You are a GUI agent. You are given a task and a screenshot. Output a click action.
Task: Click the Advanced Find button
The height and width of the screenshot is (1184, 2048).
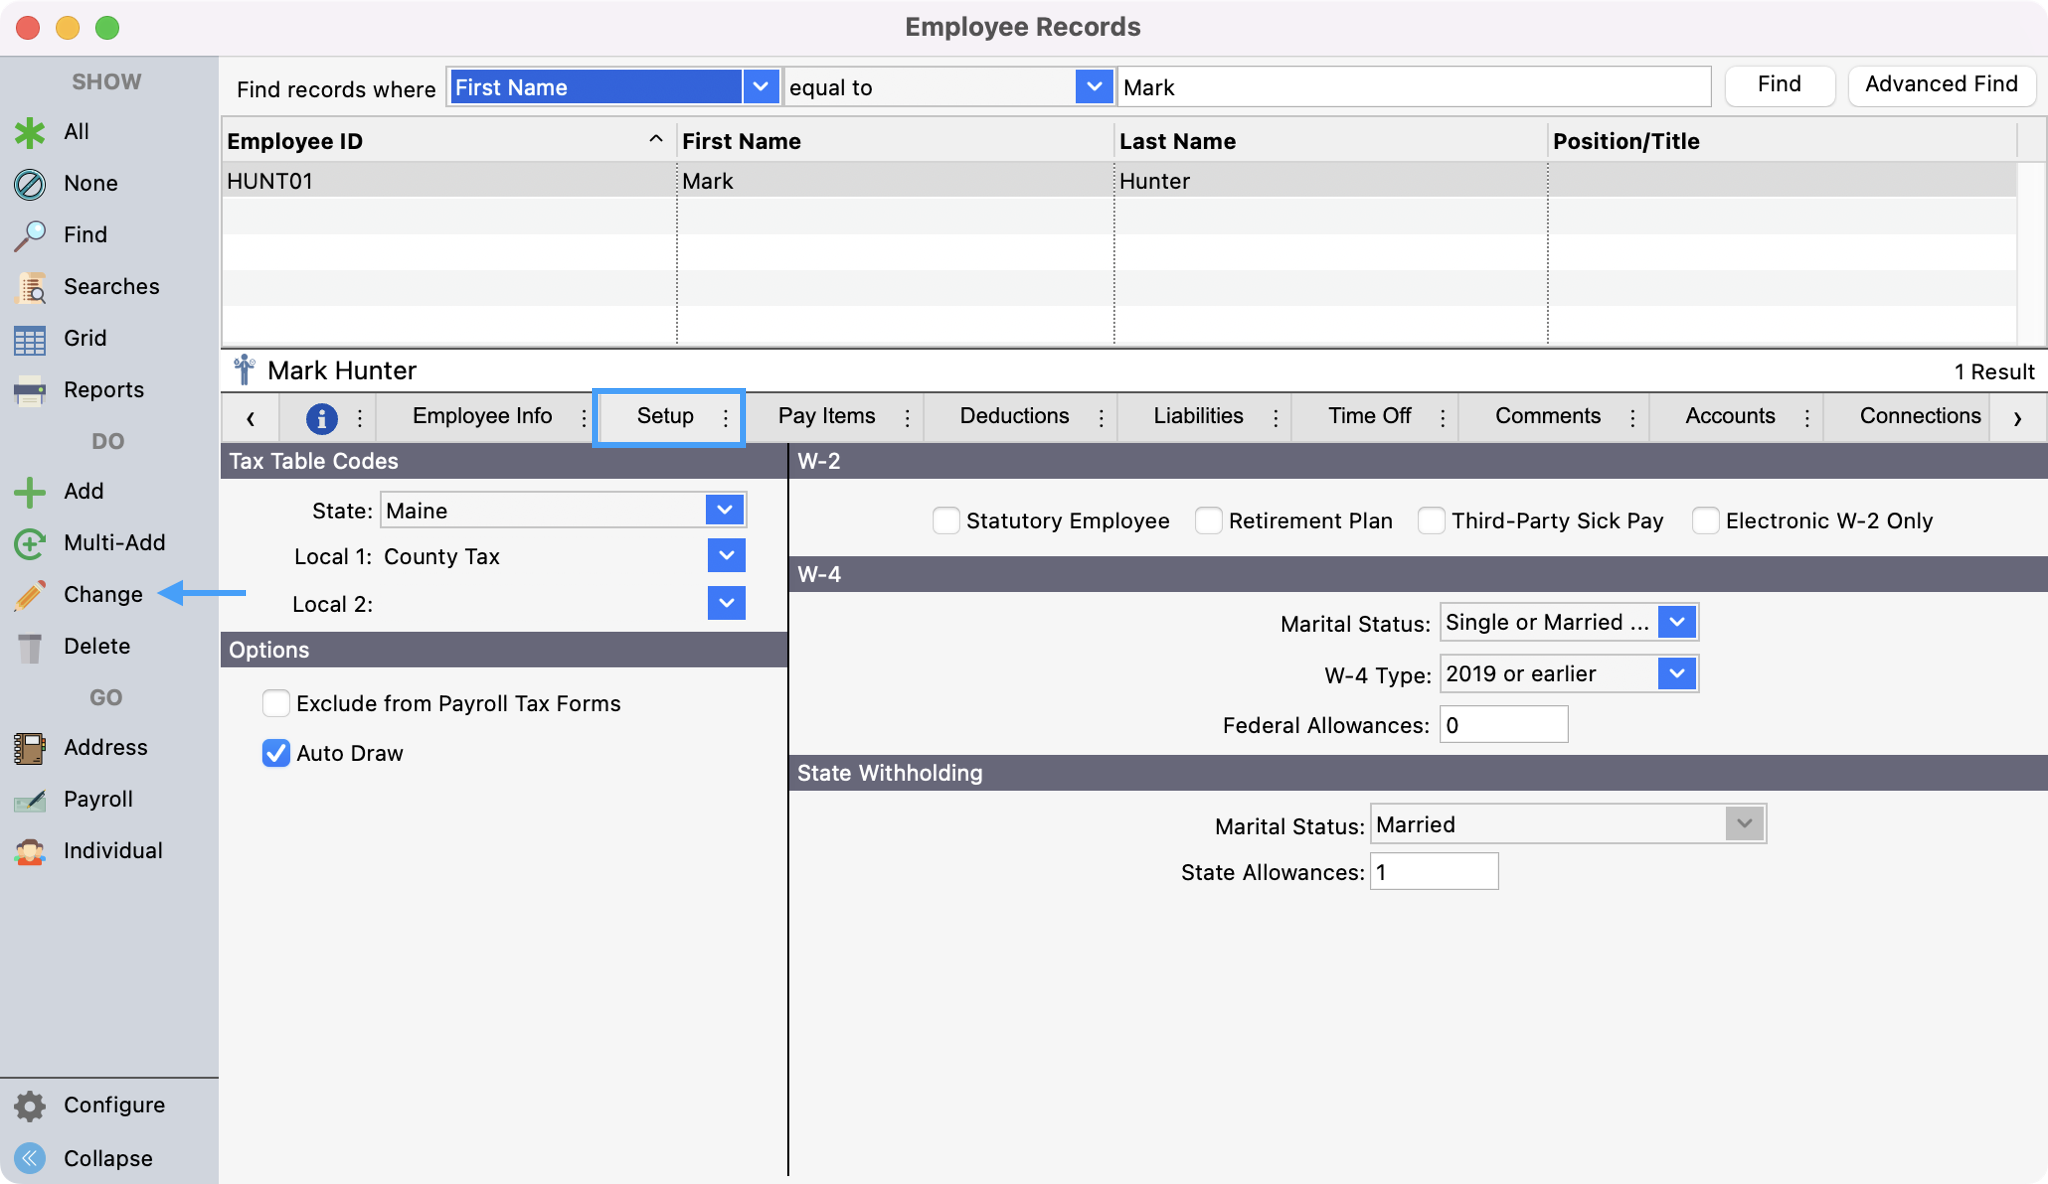click(1940, 85)
